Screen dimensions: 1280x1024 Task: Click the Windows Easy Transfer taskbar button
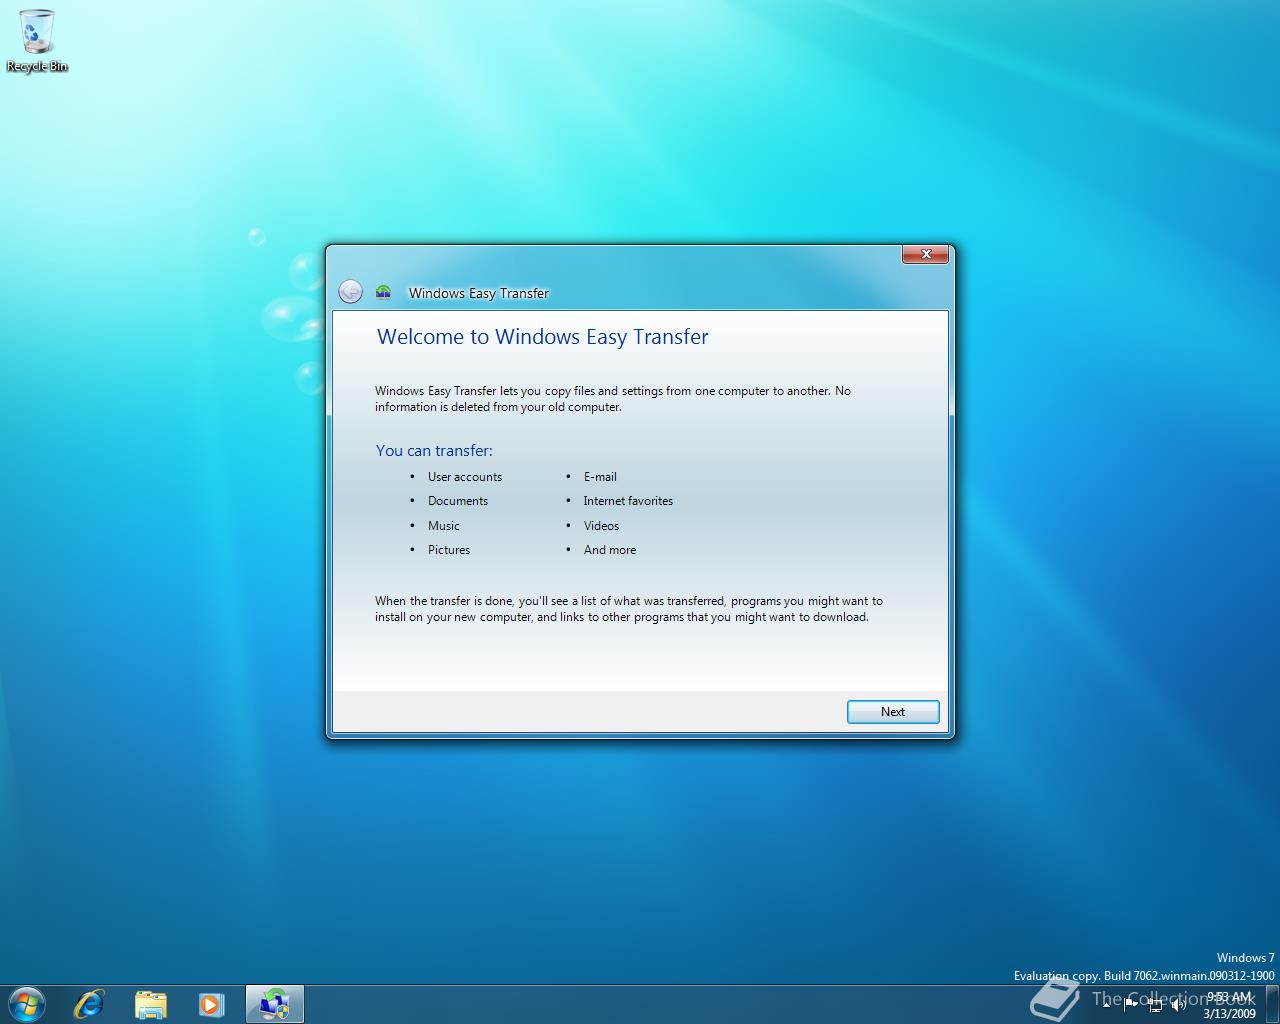[274, 1004]
